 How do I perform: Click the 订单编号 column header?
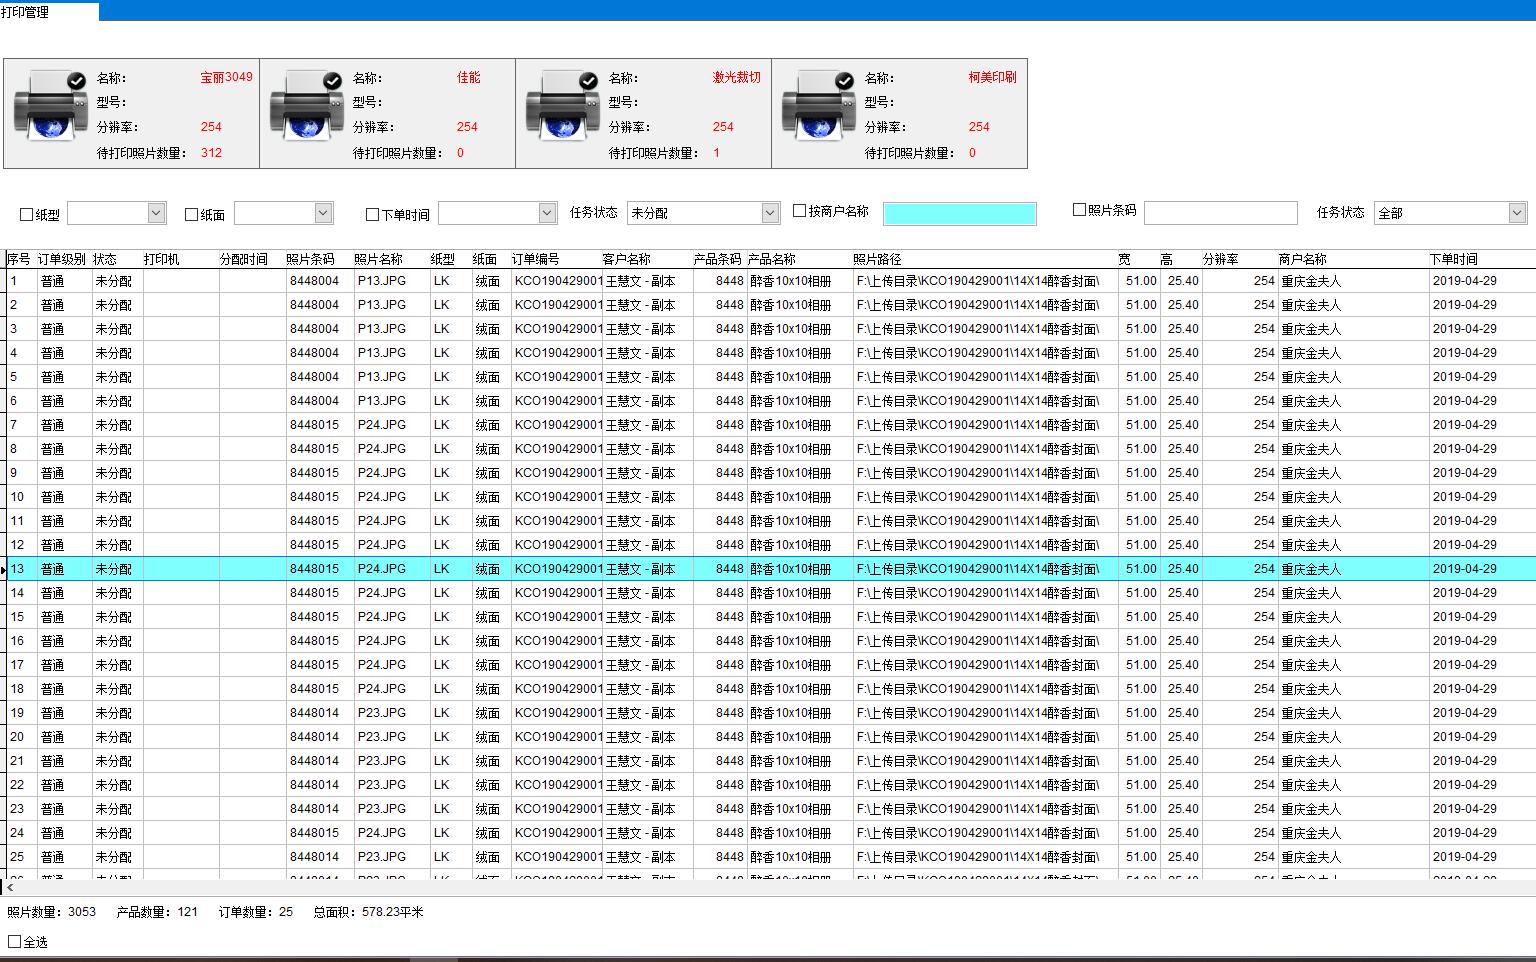coord(535,259)
